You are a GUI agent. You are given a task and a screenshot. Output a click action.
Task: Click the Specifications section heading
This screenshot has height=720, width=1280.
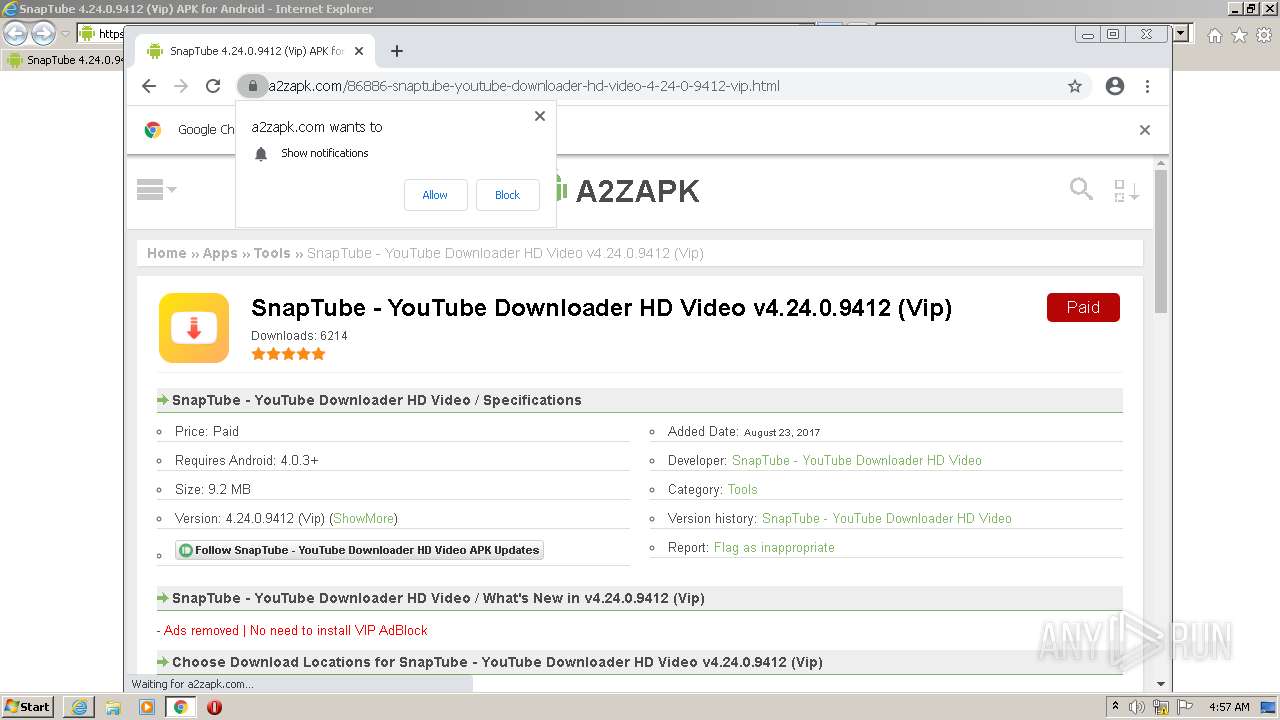pyautogui.click(x=376, y=400)
